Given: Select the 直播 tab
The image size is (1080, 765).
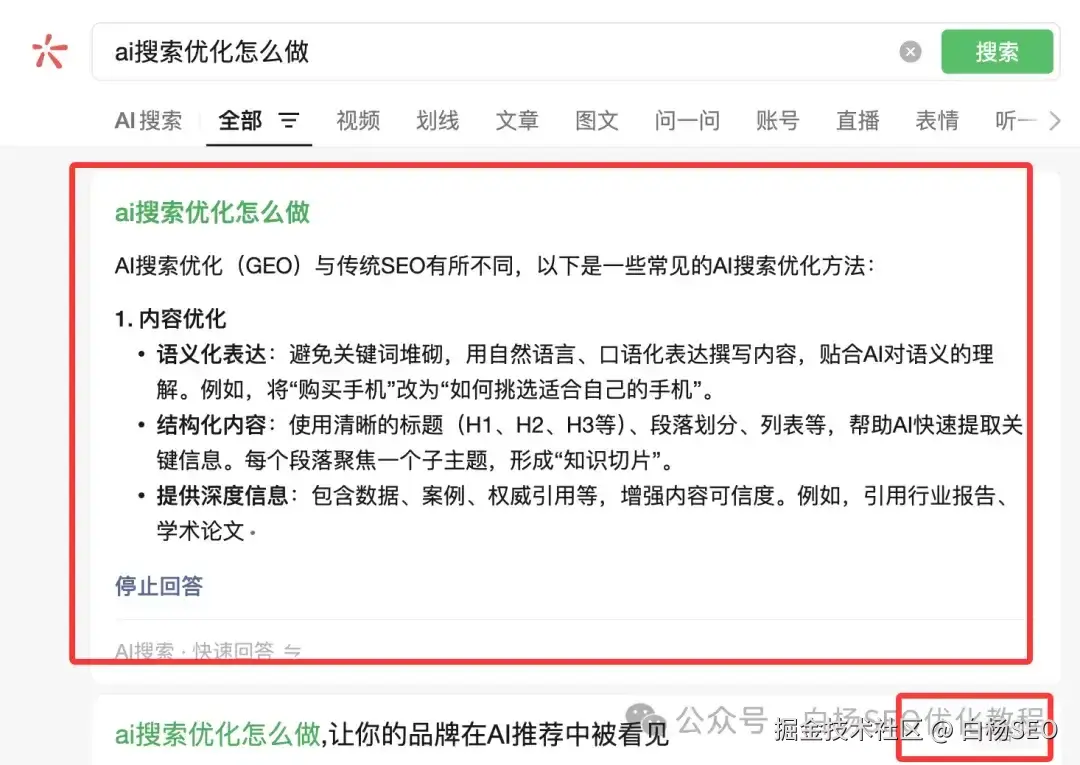Looking at the screenshot, I should [x=858, y=120].
